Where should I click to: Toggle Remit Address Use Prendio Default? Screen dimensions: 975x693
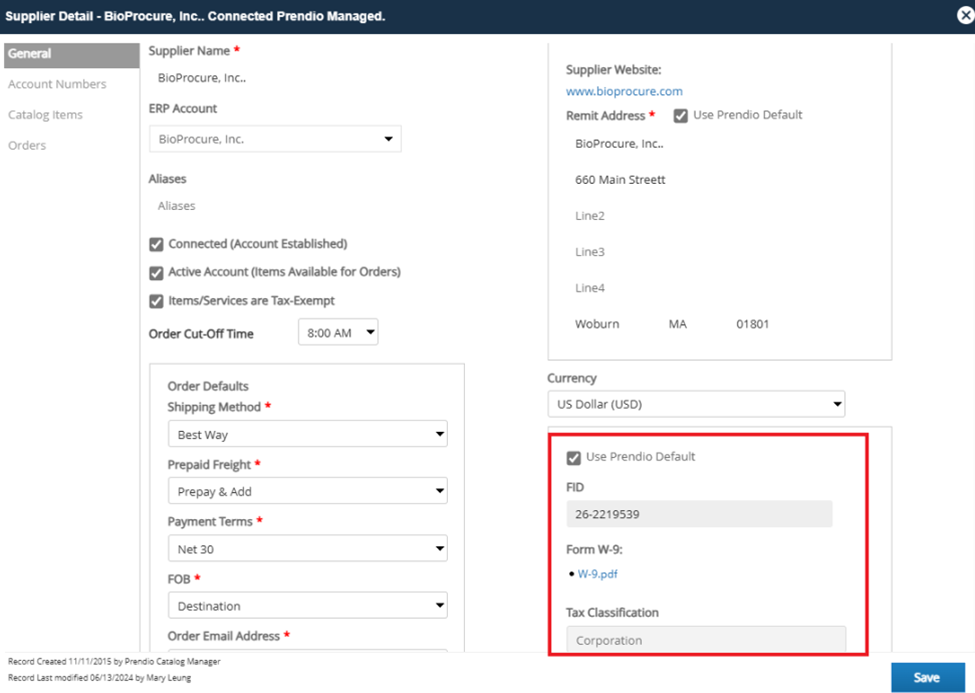[x=680, y=116]
